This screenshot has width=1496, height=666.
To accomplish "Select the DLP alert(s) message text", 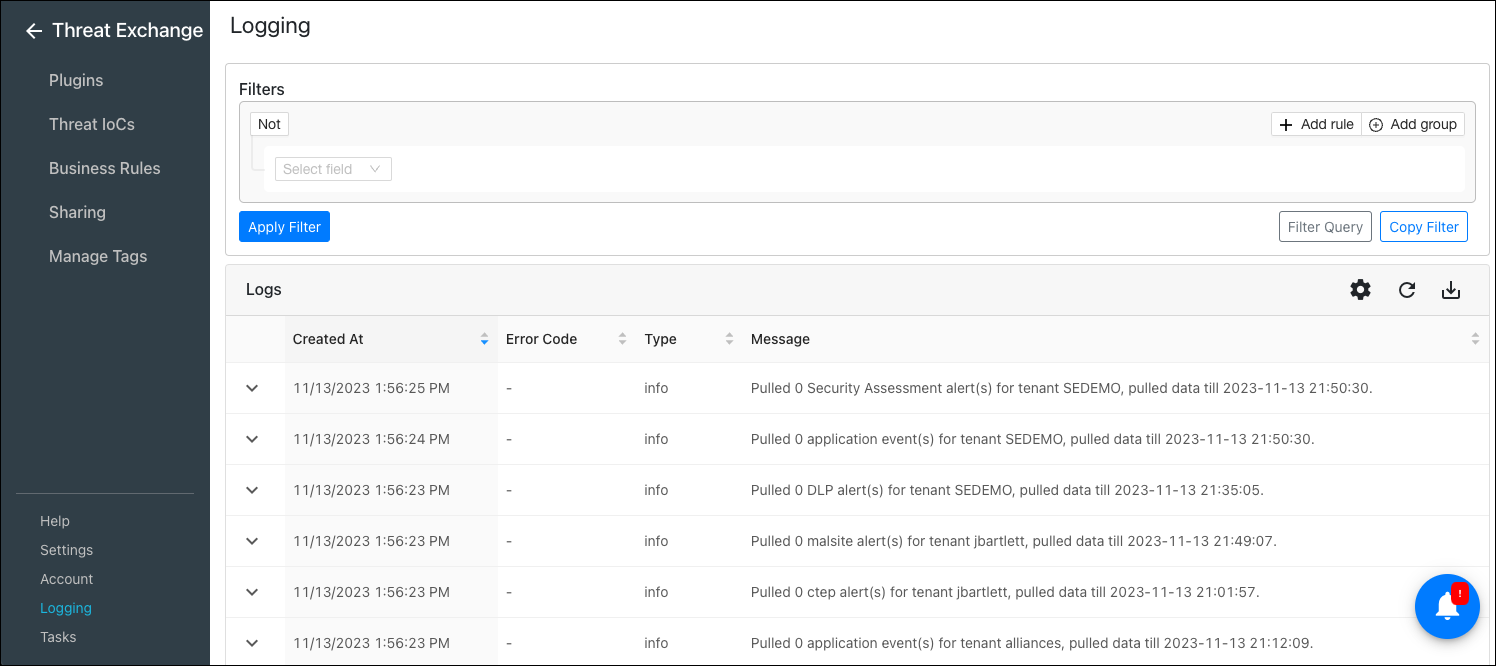I will [1007, 490].
